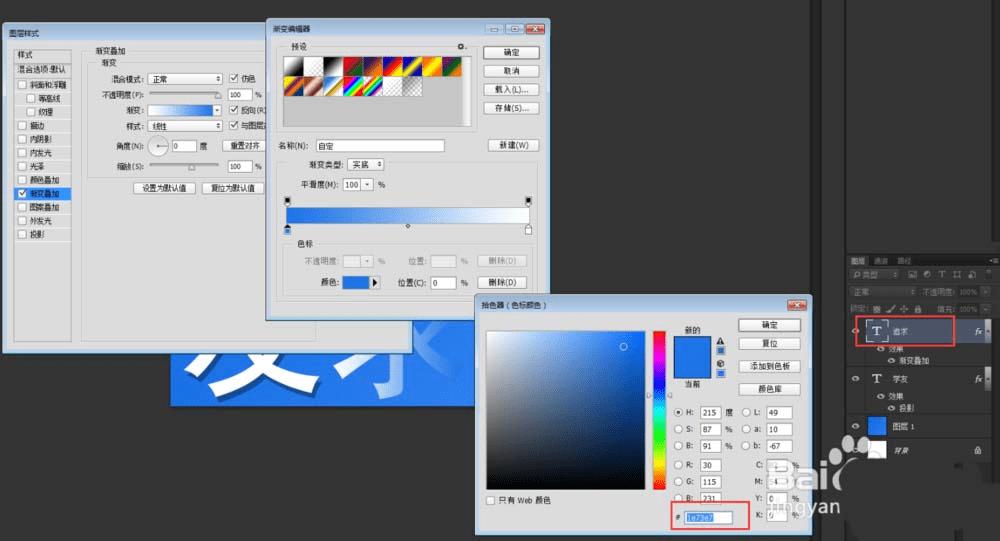Hide the 图层 1 layer with its eye icon
Viewport: 1000px width, 541px height.
855,426
